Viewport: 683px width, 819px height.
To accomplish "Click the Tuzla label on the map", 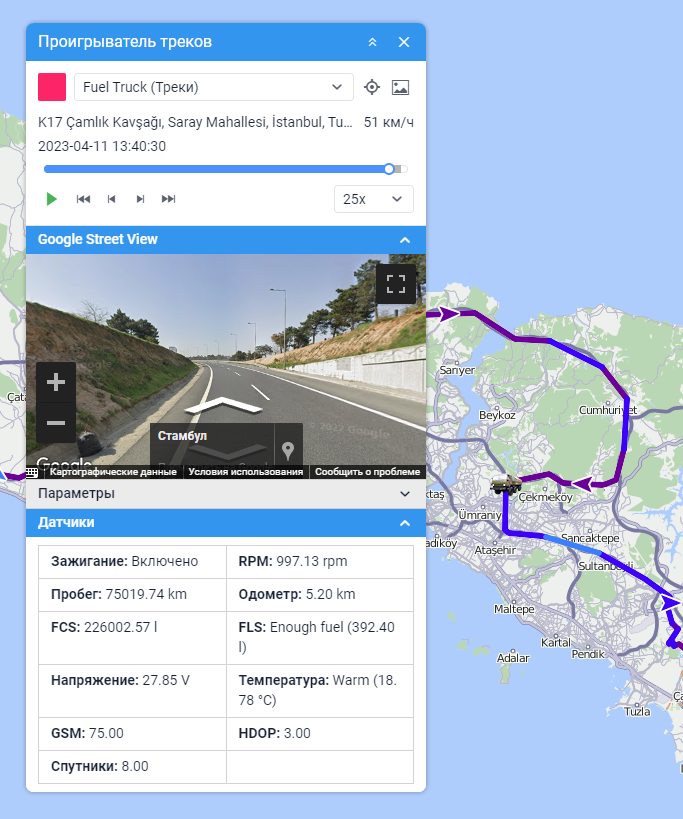I will click(637, 711).
